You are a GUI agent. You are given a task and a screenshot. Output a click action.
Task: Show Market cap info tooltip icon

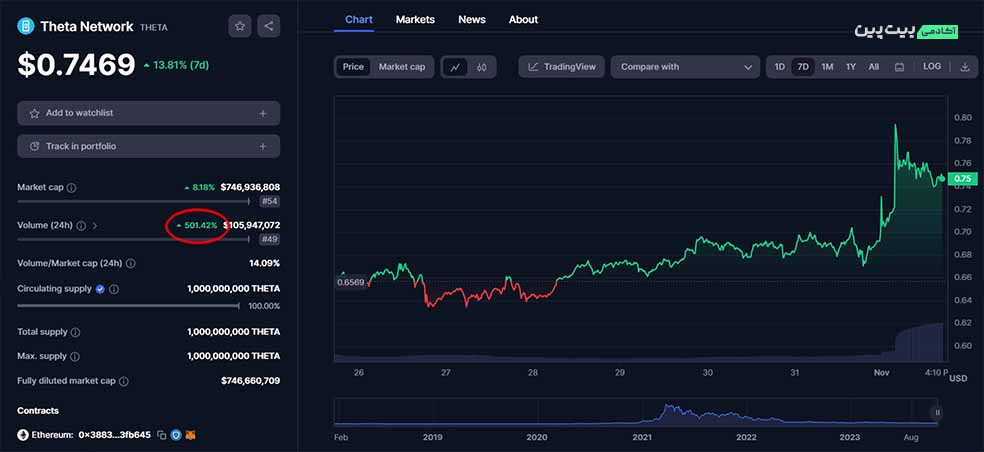pyautogui.click(x=72, y=188)
